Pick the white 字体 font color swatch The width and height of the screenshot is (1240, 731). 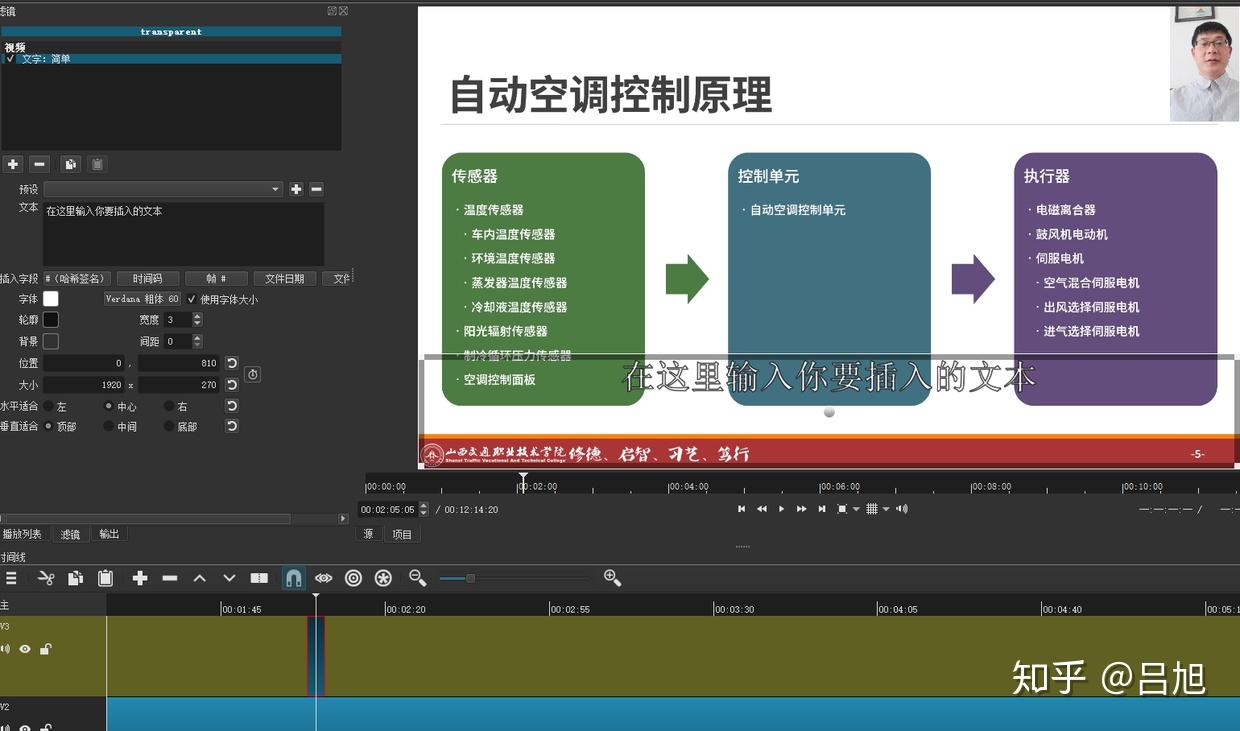pos(51,299)
